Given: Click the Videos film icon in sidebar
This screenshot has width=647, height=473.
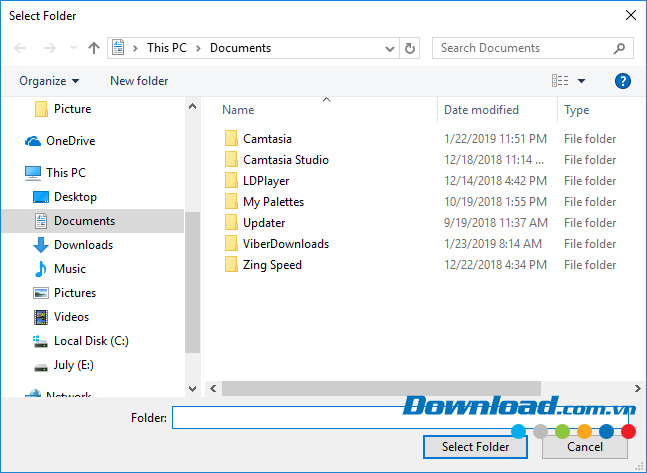Looking at the screenshot, I should tap(41, 317).
